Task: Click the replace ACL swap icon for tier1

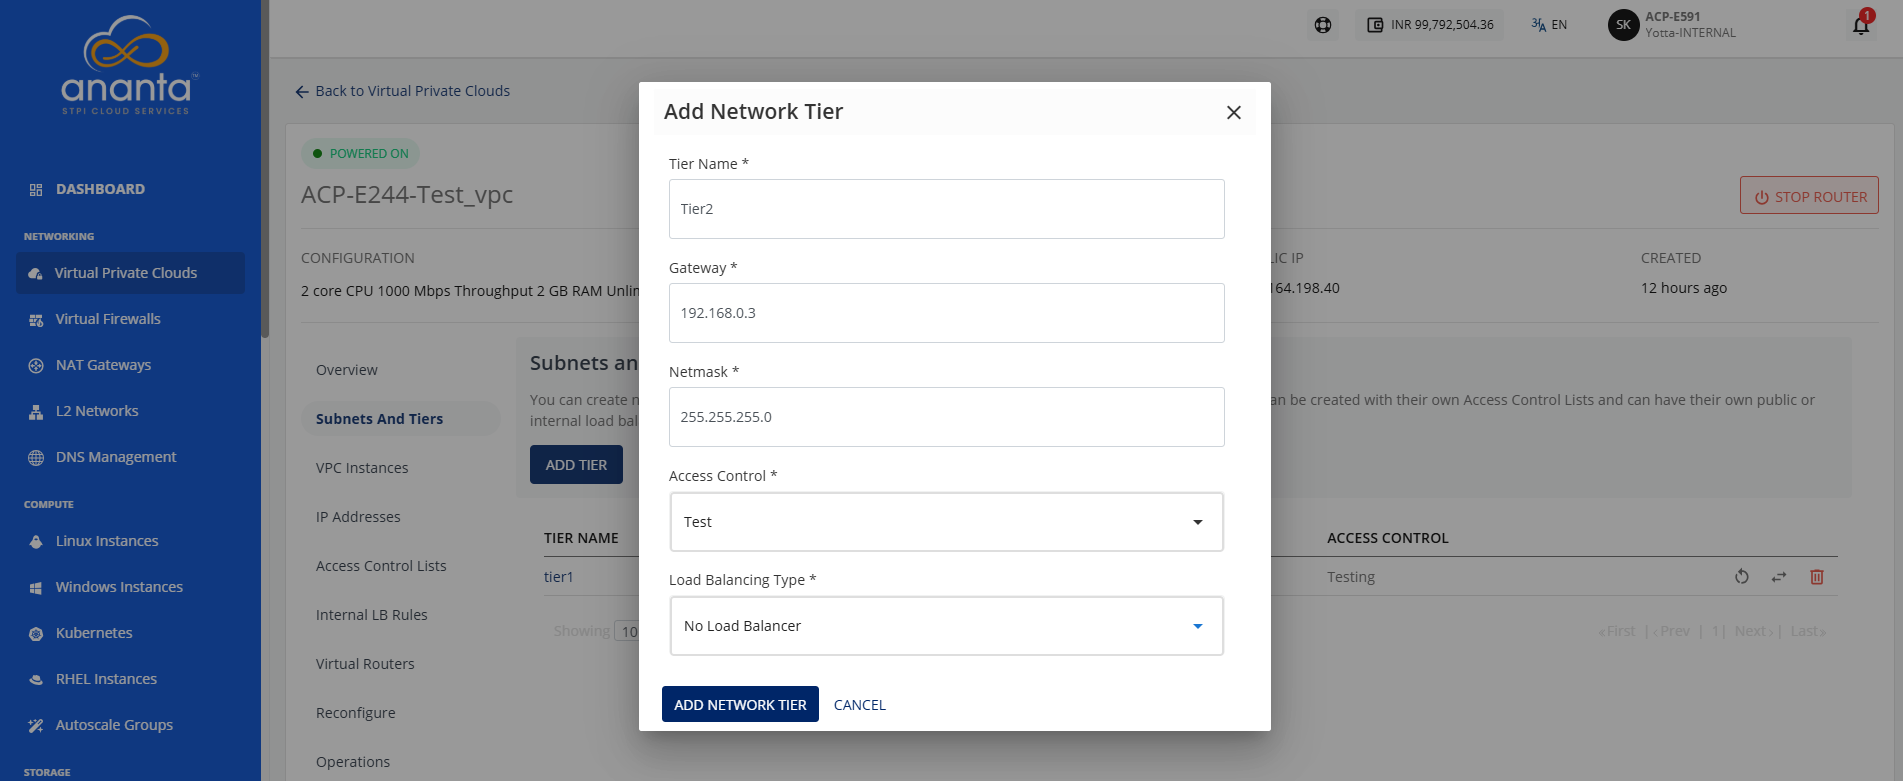Action: [x=1779, y=577]
